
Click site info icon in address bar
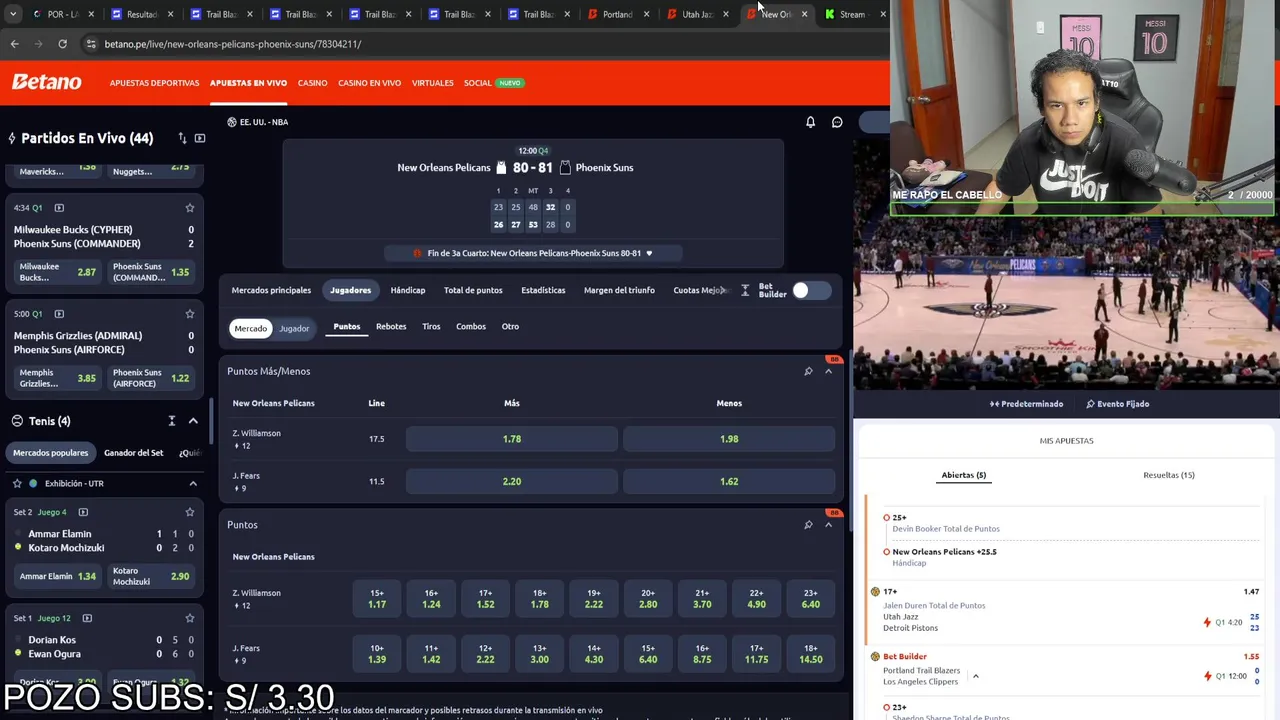pos(91,44)
